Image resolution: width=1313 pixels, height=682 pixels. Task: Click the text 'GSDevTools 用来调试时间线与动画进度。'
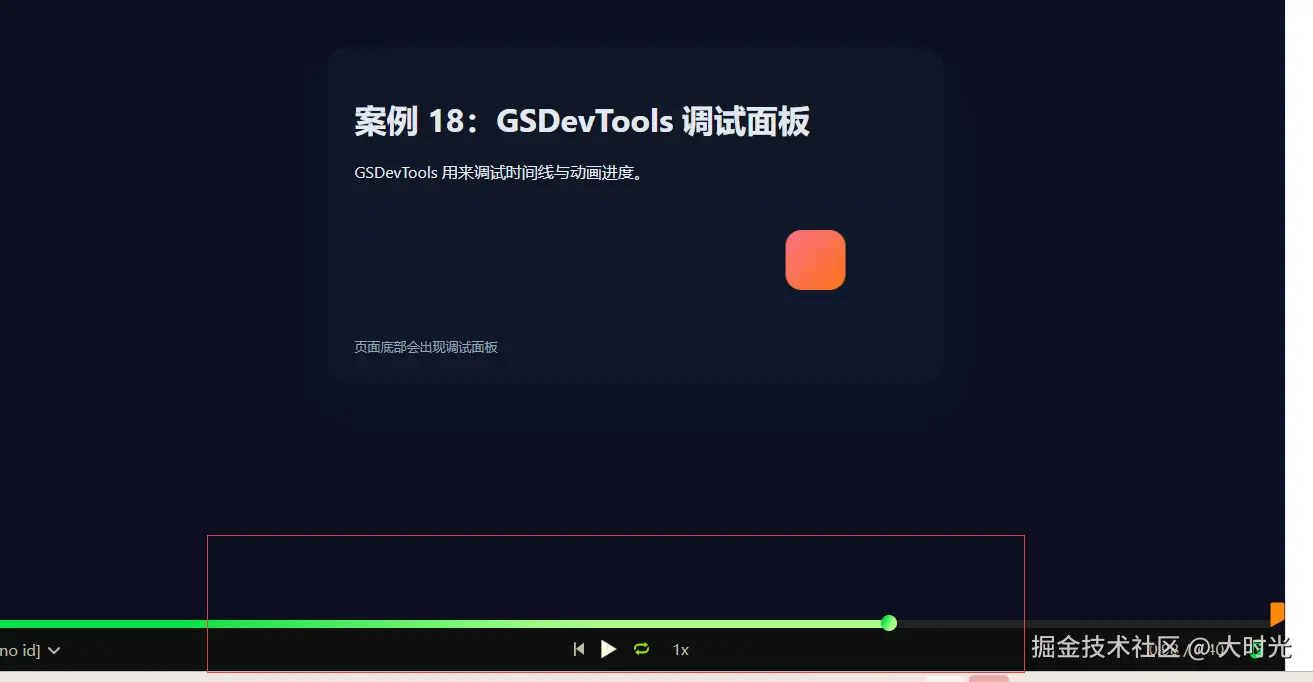pyautogui.click(x=500, y=173)
